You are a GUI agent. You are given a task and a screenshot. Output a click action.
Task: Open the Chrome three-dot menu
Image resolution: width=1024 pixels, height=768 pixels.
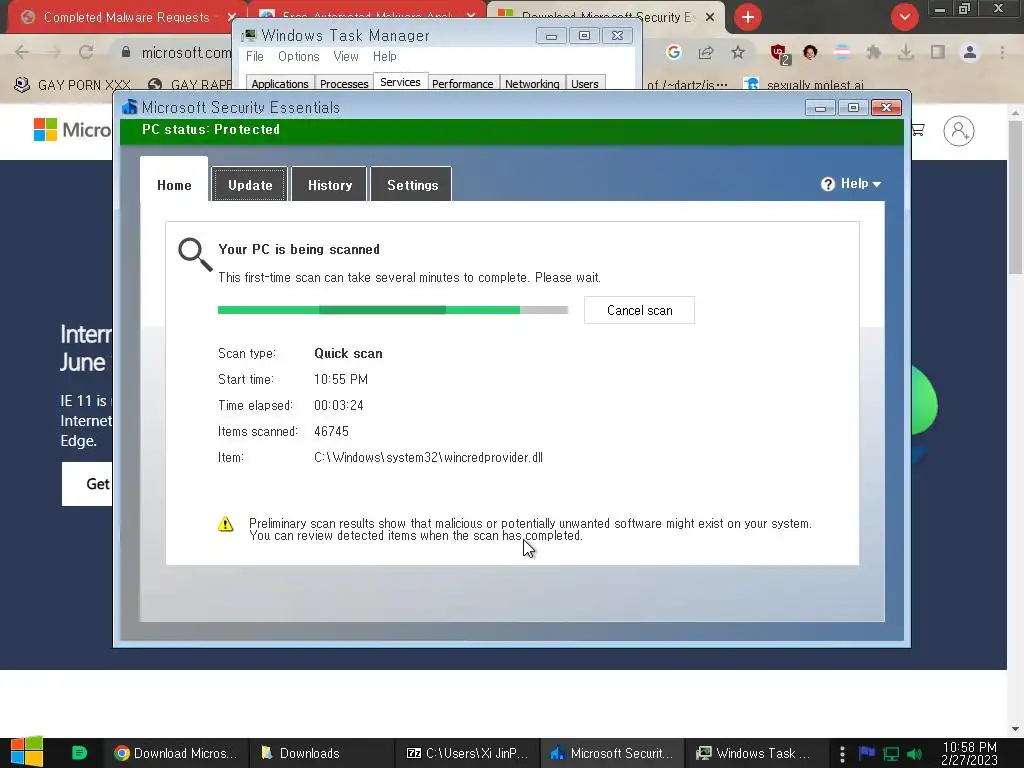[x=1002, y=52]
